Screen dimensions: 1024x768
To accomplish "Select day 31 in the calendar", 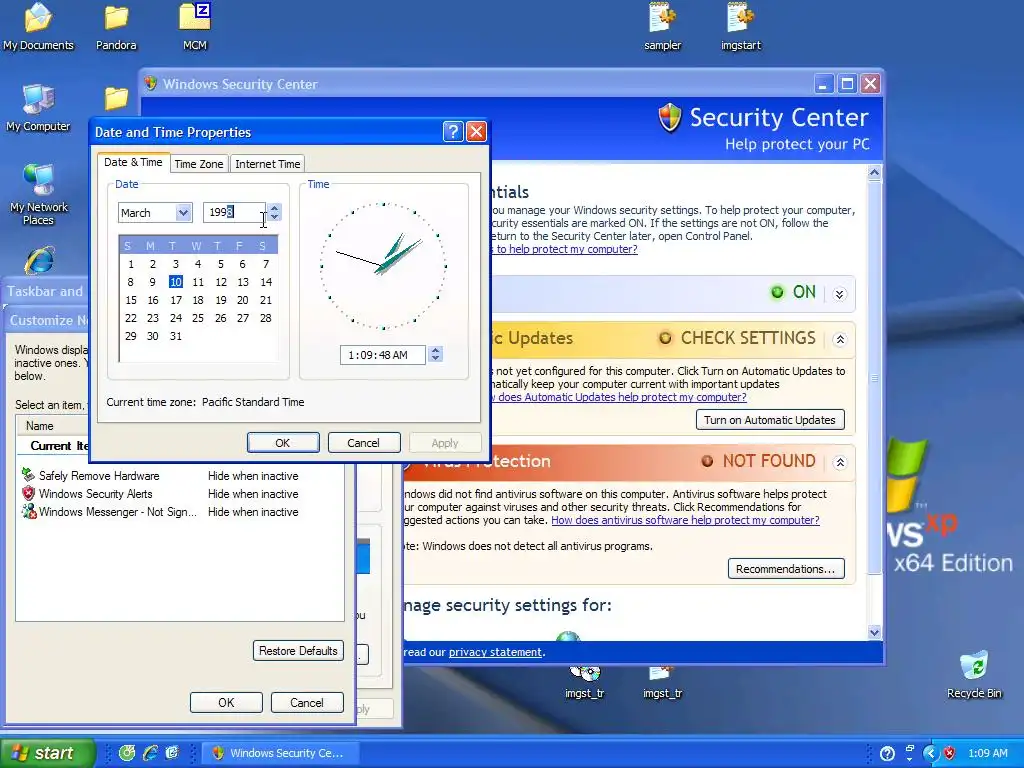I will (x=176, y=336).
